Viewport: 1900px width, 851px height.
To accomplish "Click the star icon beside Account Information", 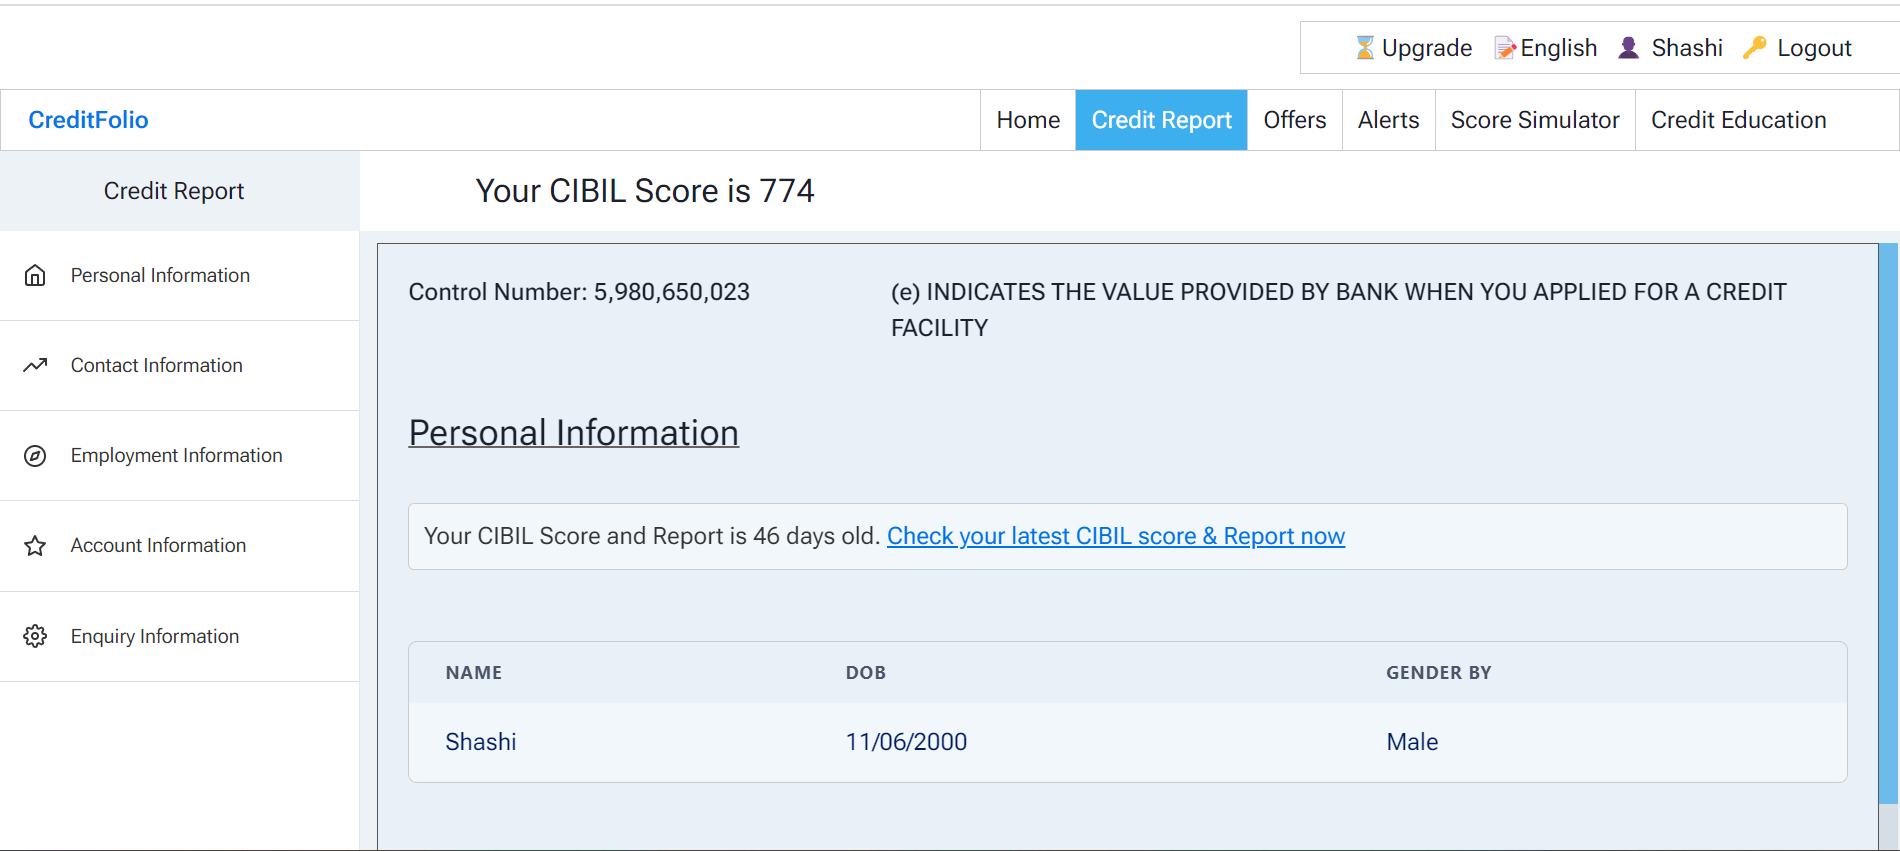I will tap(35, 546).
